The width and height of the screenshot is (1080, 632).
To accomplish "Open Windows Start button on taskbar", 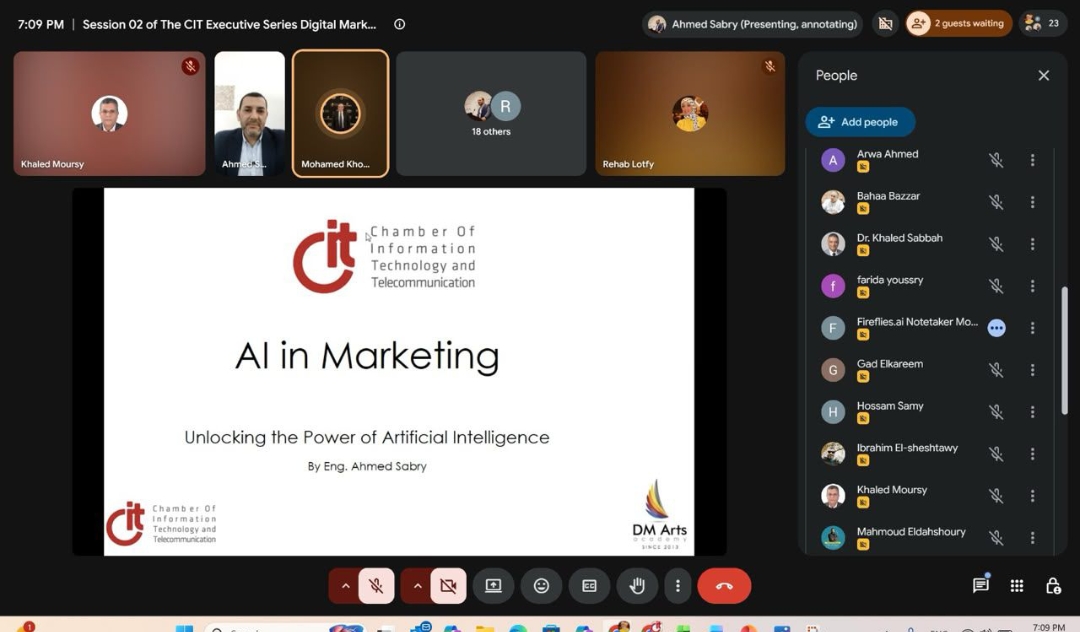I will [x=184, y=628].
